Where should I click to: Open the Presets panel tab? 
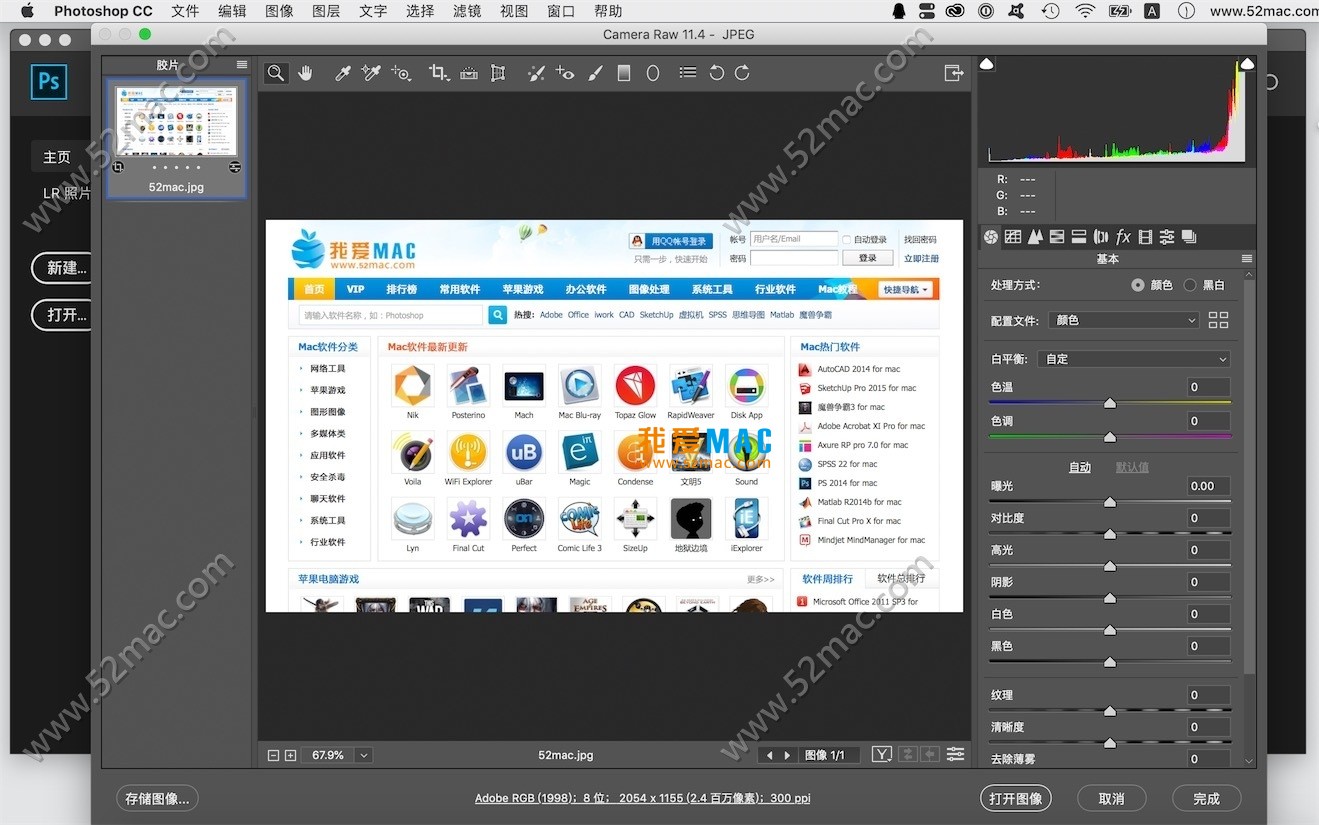tap(1167, 237)
